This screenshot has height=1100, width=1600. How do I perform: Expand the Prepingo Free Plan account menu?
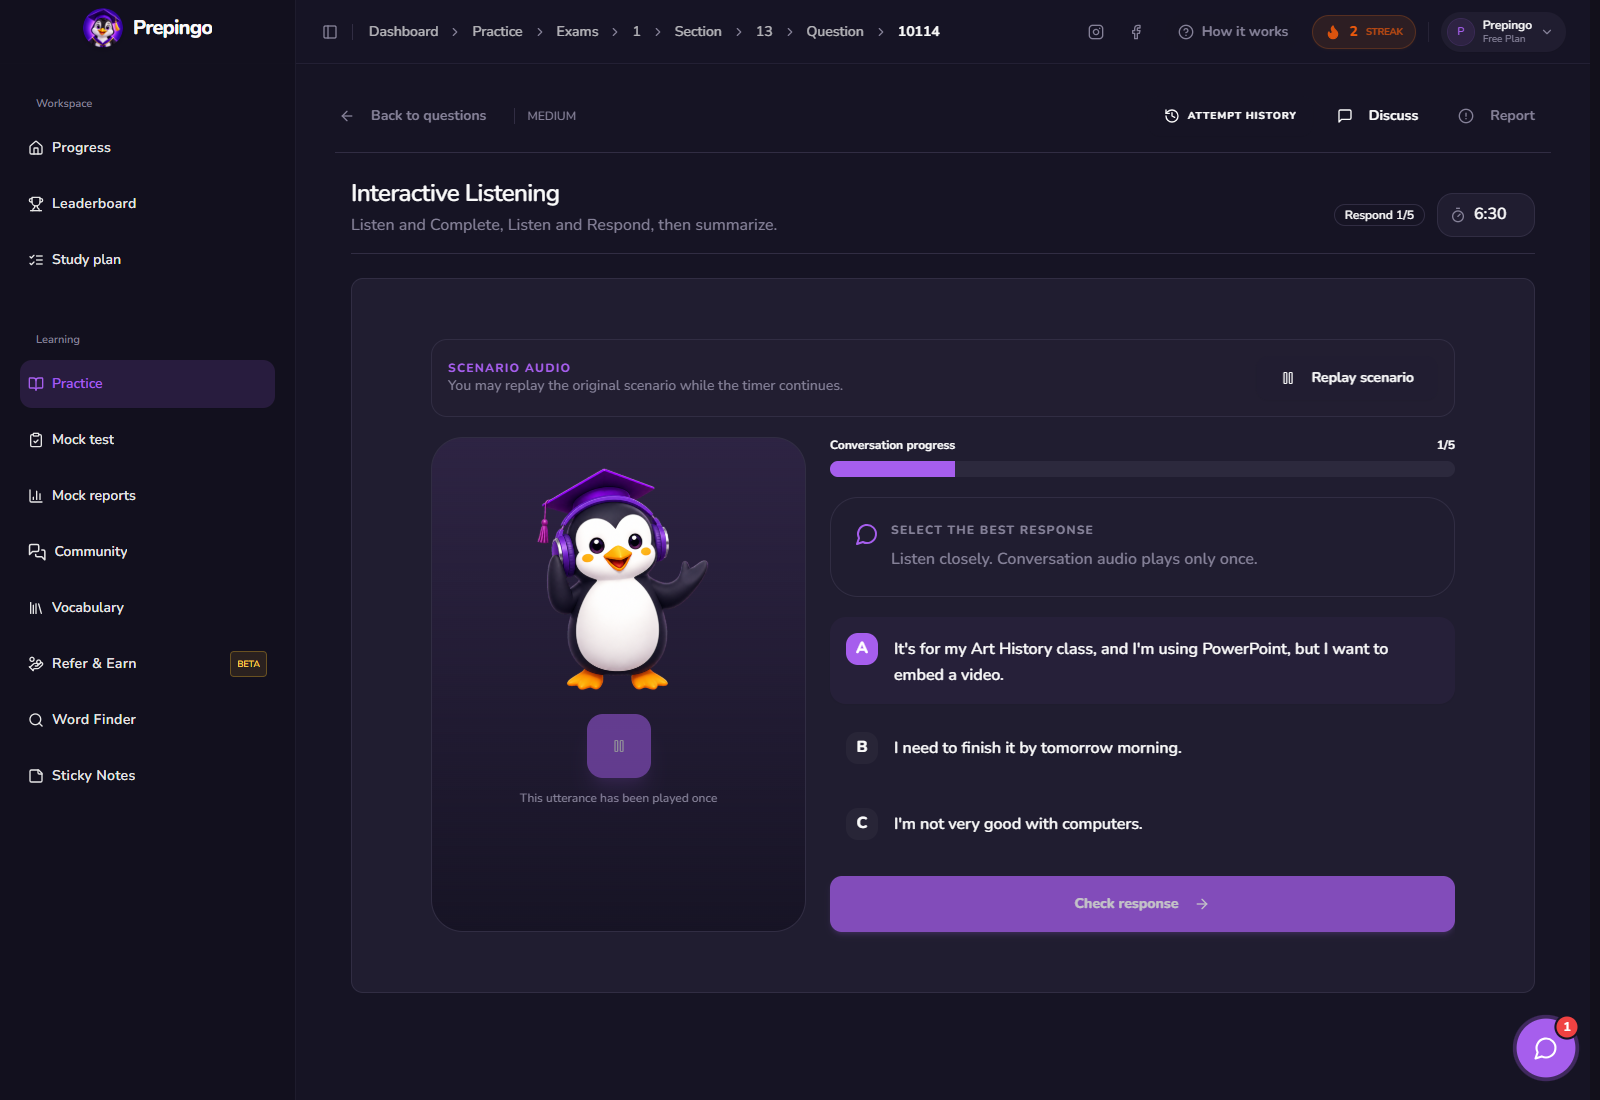(1504, 32)
